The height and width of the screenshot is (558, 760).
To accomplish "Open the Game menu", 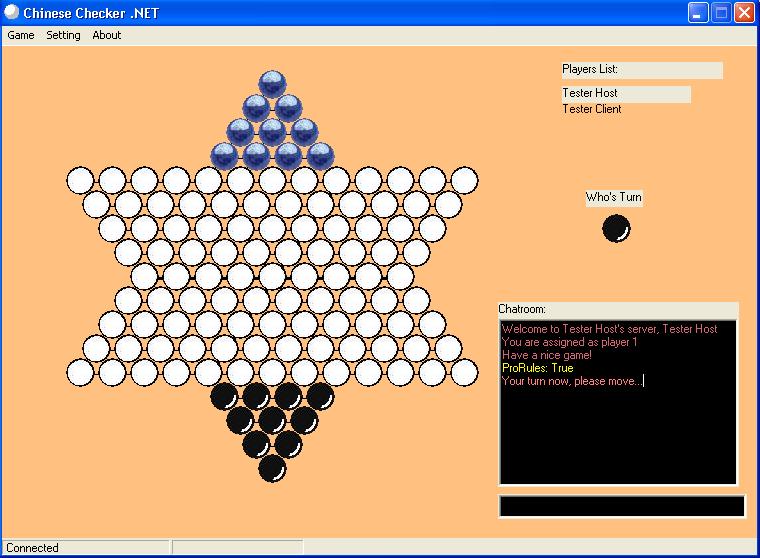I will 21,35.
